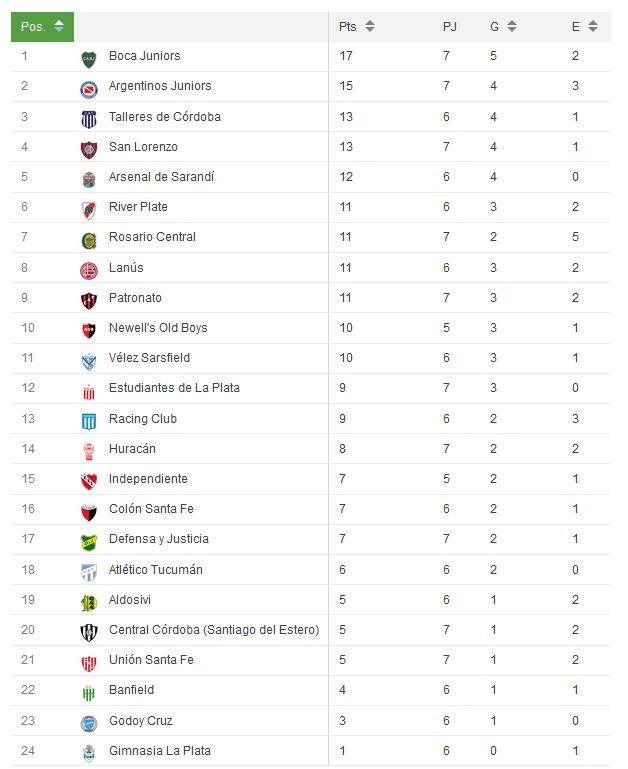Open the San Lorenzo team link

[143, 147]
